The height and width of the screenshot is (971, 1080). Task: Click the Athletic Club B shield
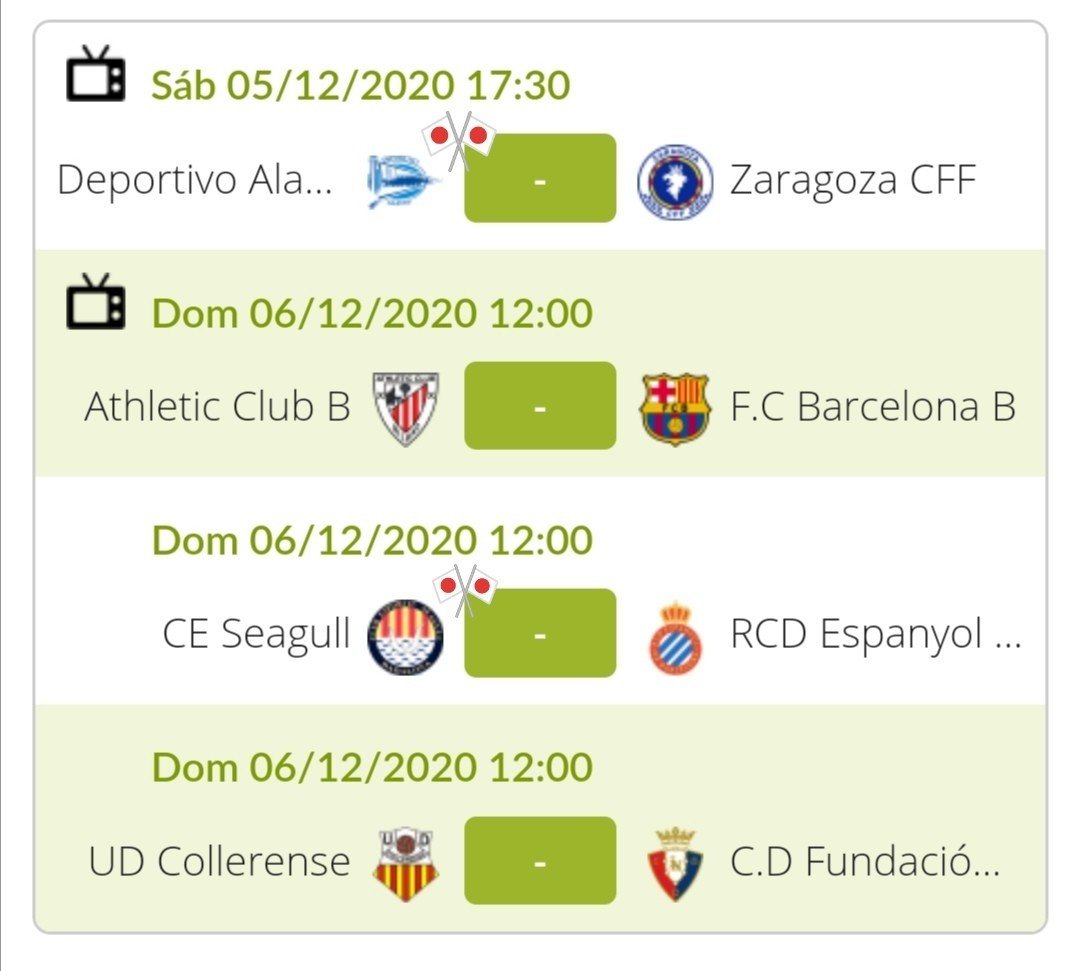click(406, 408)
